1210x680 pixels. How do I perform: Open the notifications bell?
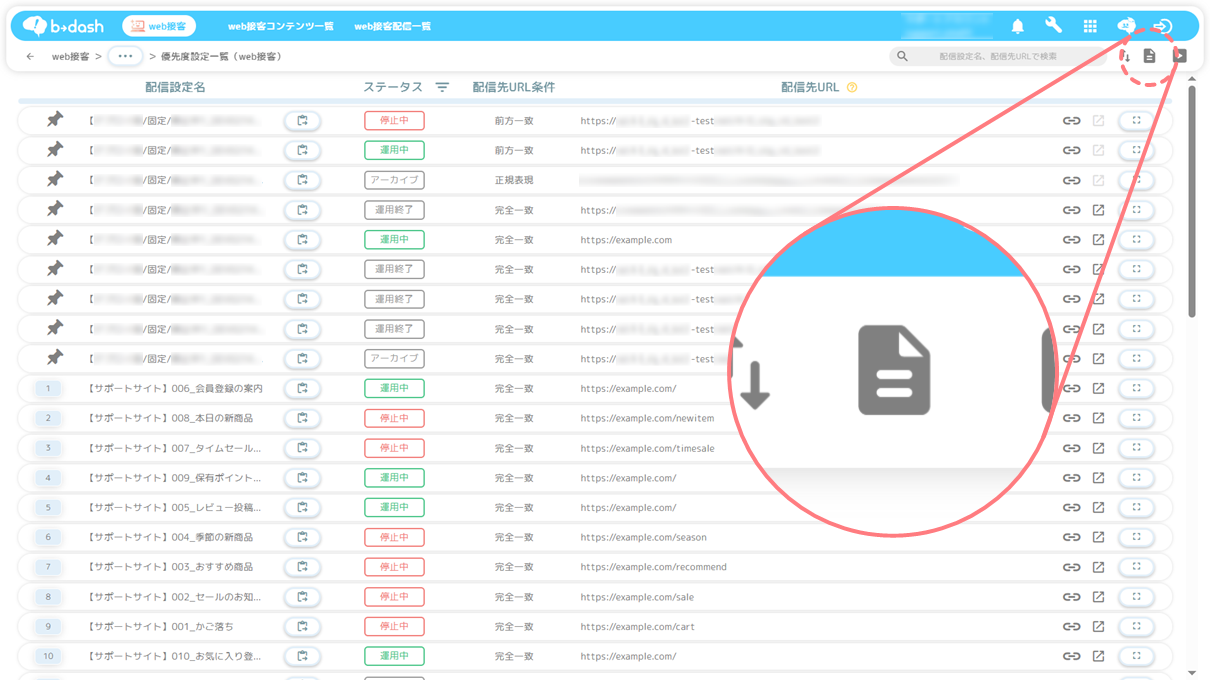[x=1017, y=27]
